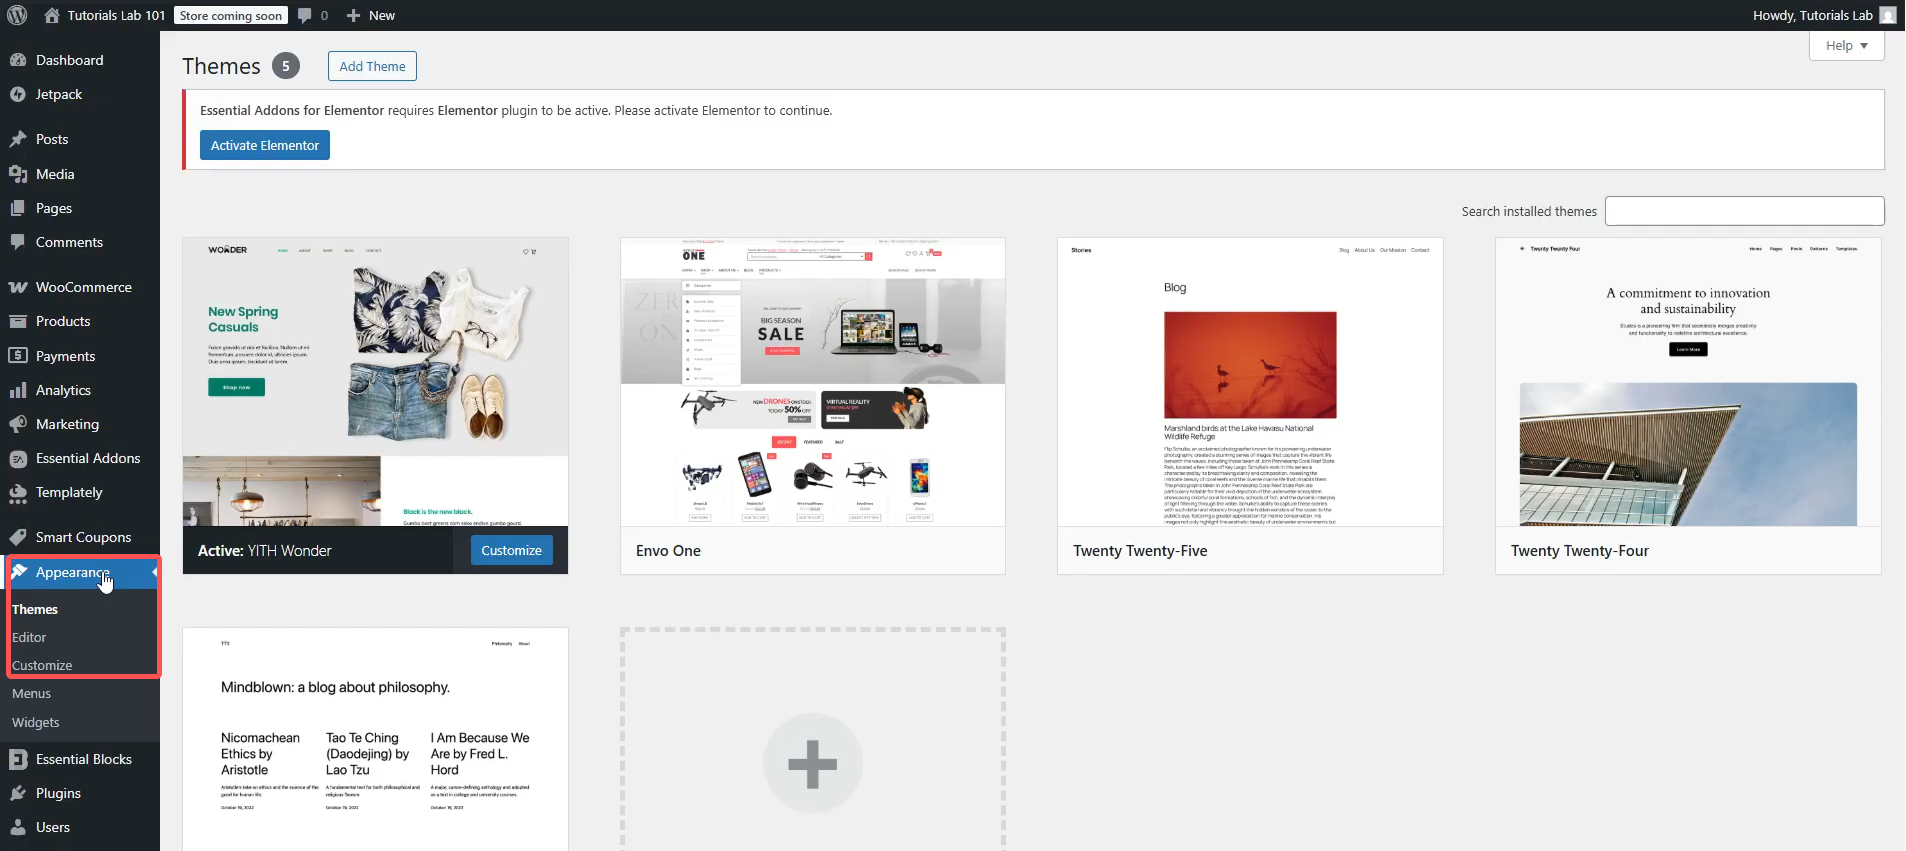This screenshot has height=851, width=1906.
Task: Open Jetpack via its lightning icon
Action: 18,94
